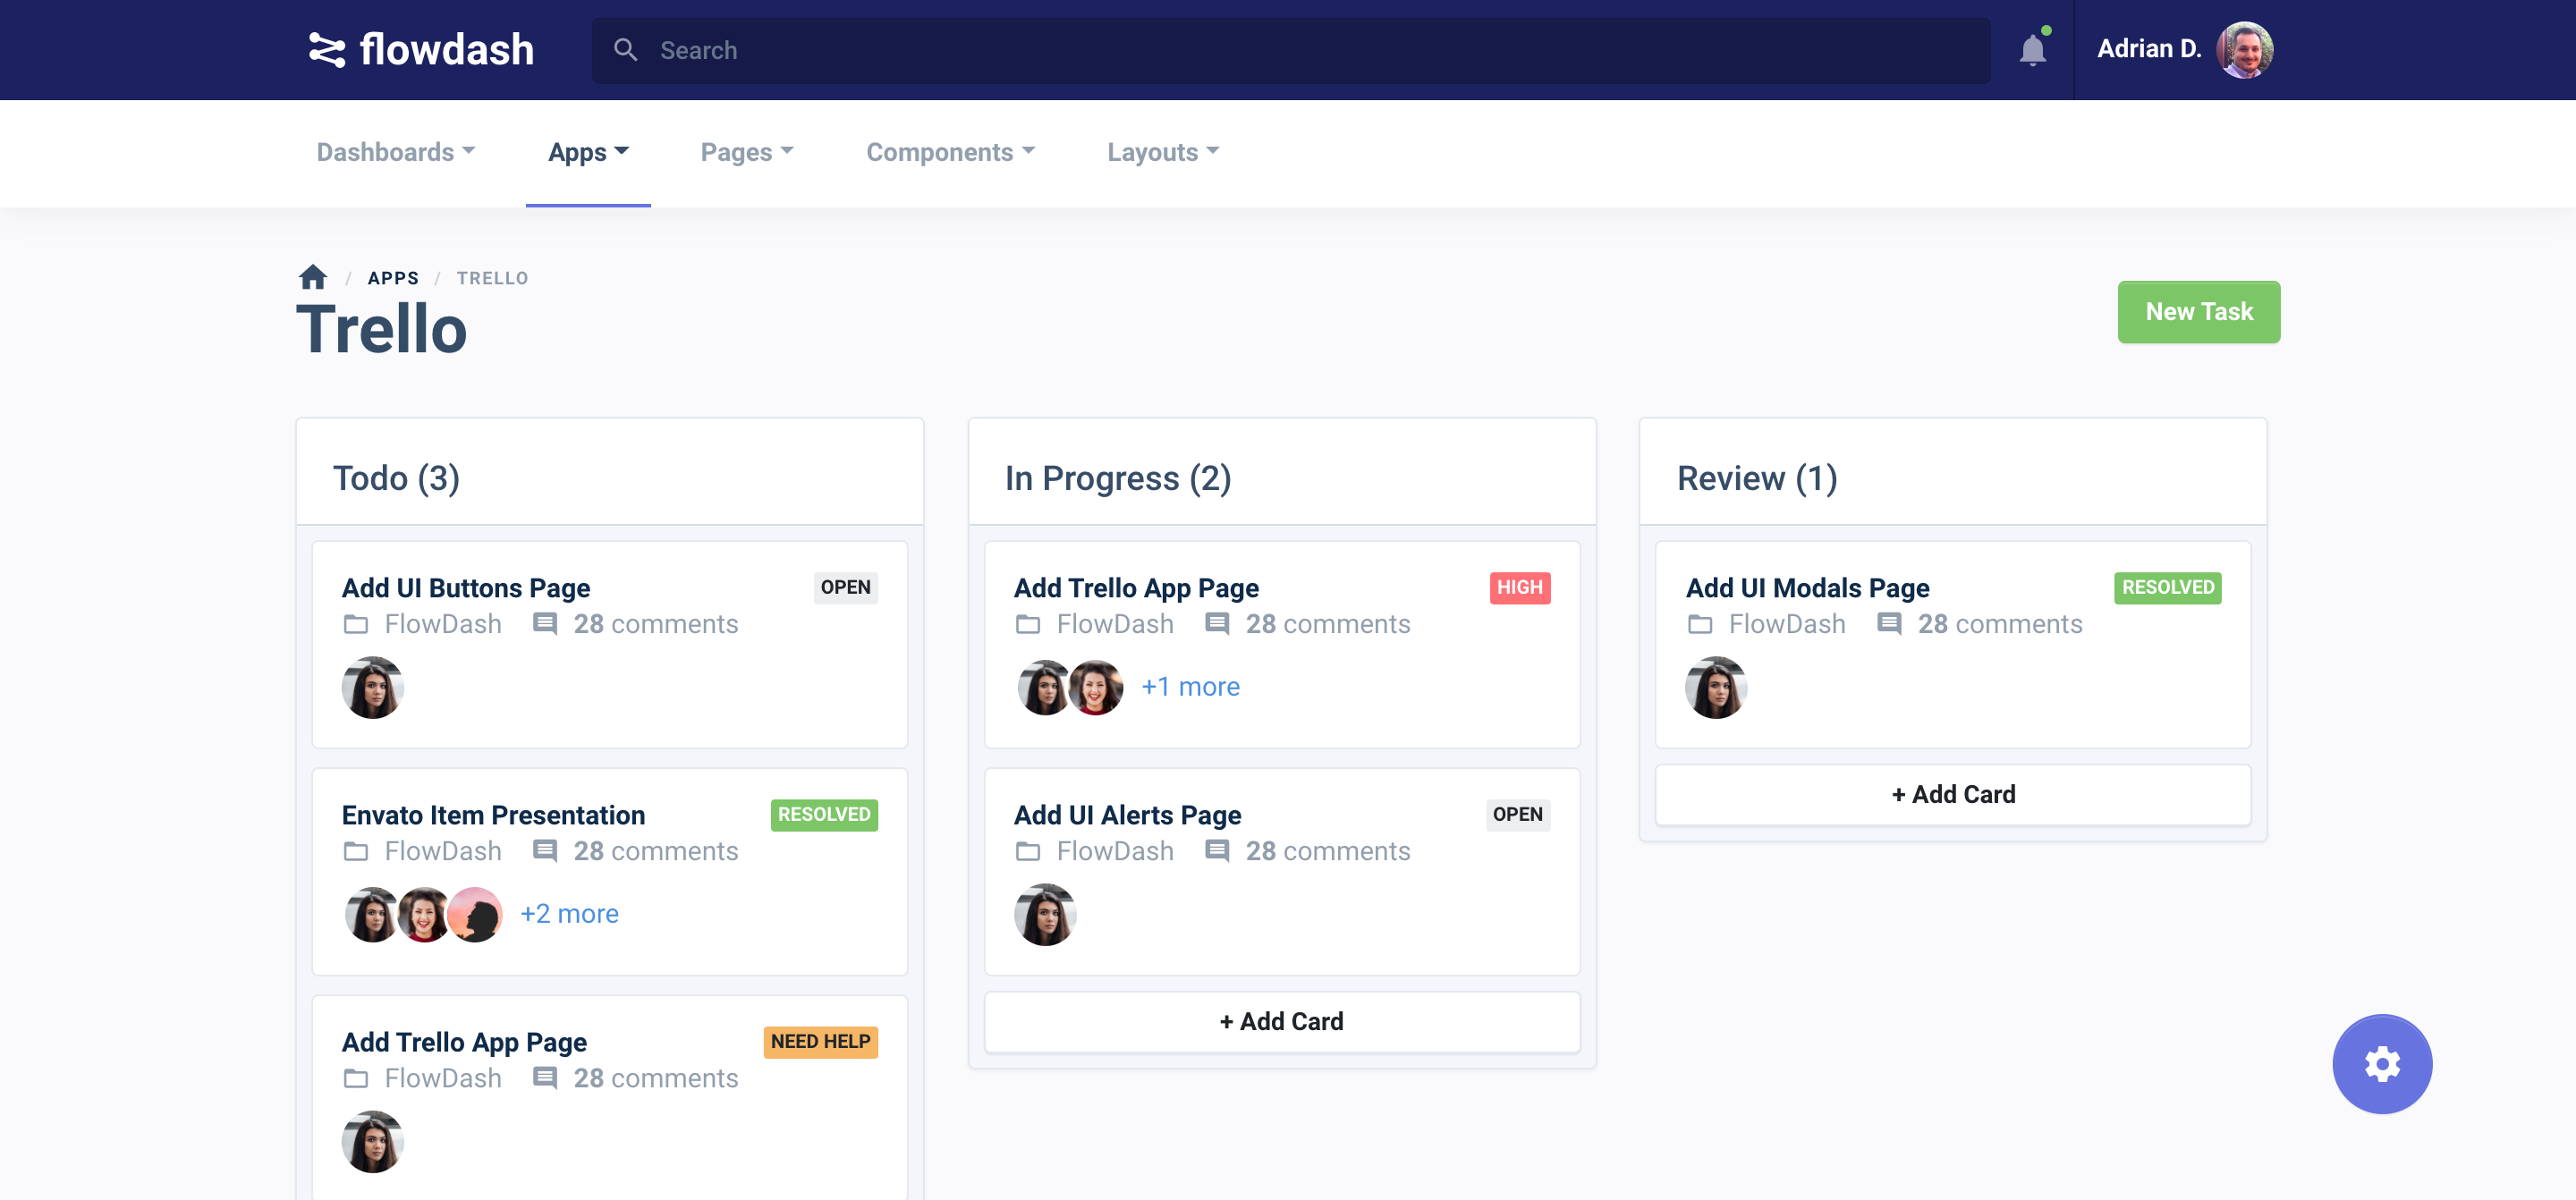Click comments icon on Add UI Modals Page
This screenshot has width=2576, height=1200.
point(1889,624)
